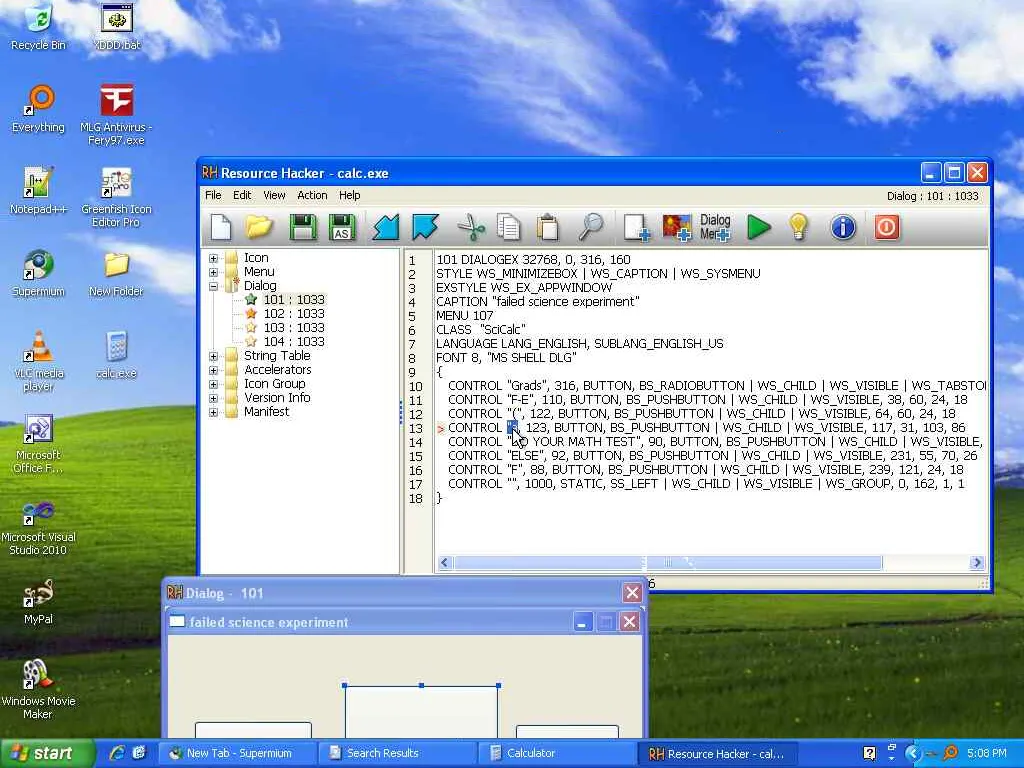Click the editor's horizontal scrollbar thumb
Screen dimensions: 1024x768
(667, 563)
